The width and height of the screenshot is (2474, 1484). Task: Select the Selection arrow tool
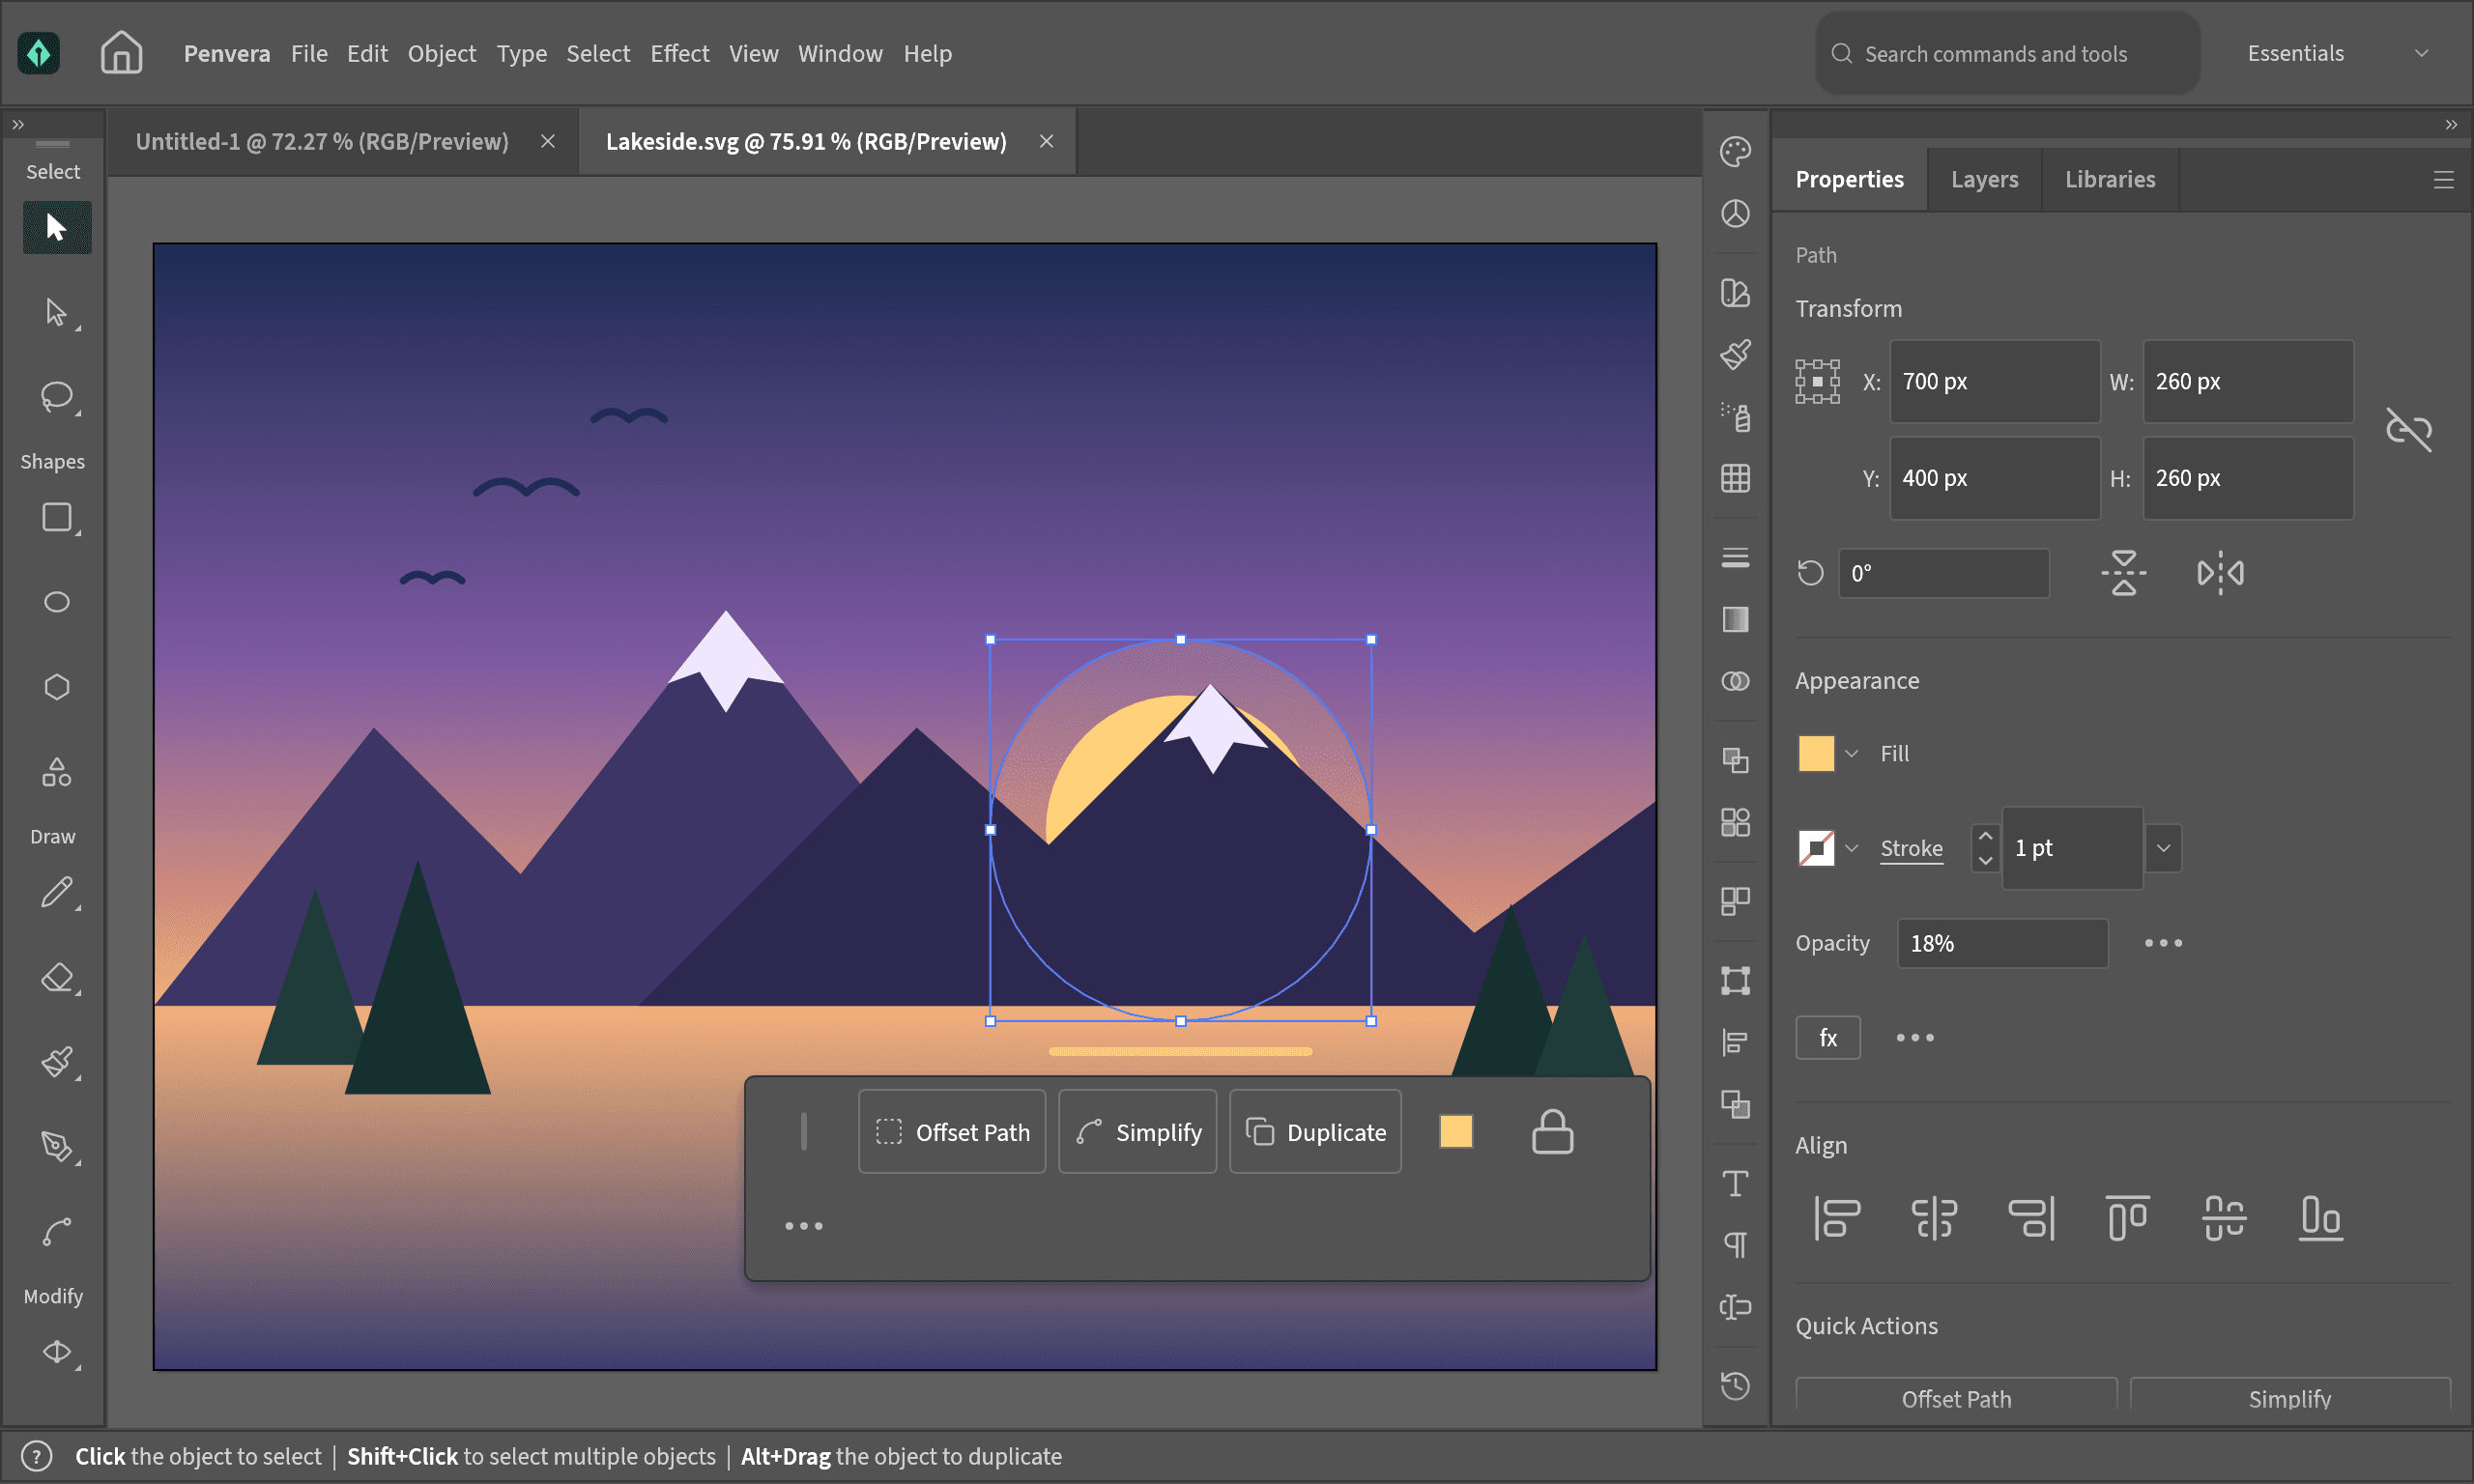coord(57,228)
